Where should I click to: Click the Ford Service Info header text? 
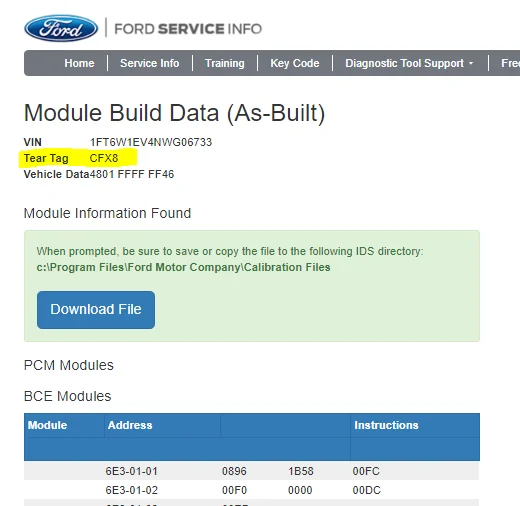[188, 29]
